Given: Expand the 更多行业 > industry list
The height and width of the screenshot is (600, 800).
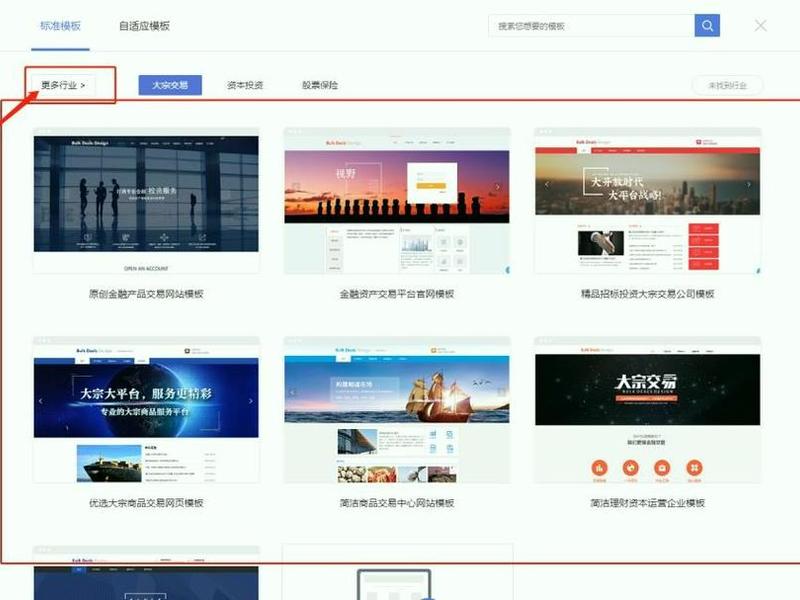Looking at the screenshot, I should click(x=63, y=85).
